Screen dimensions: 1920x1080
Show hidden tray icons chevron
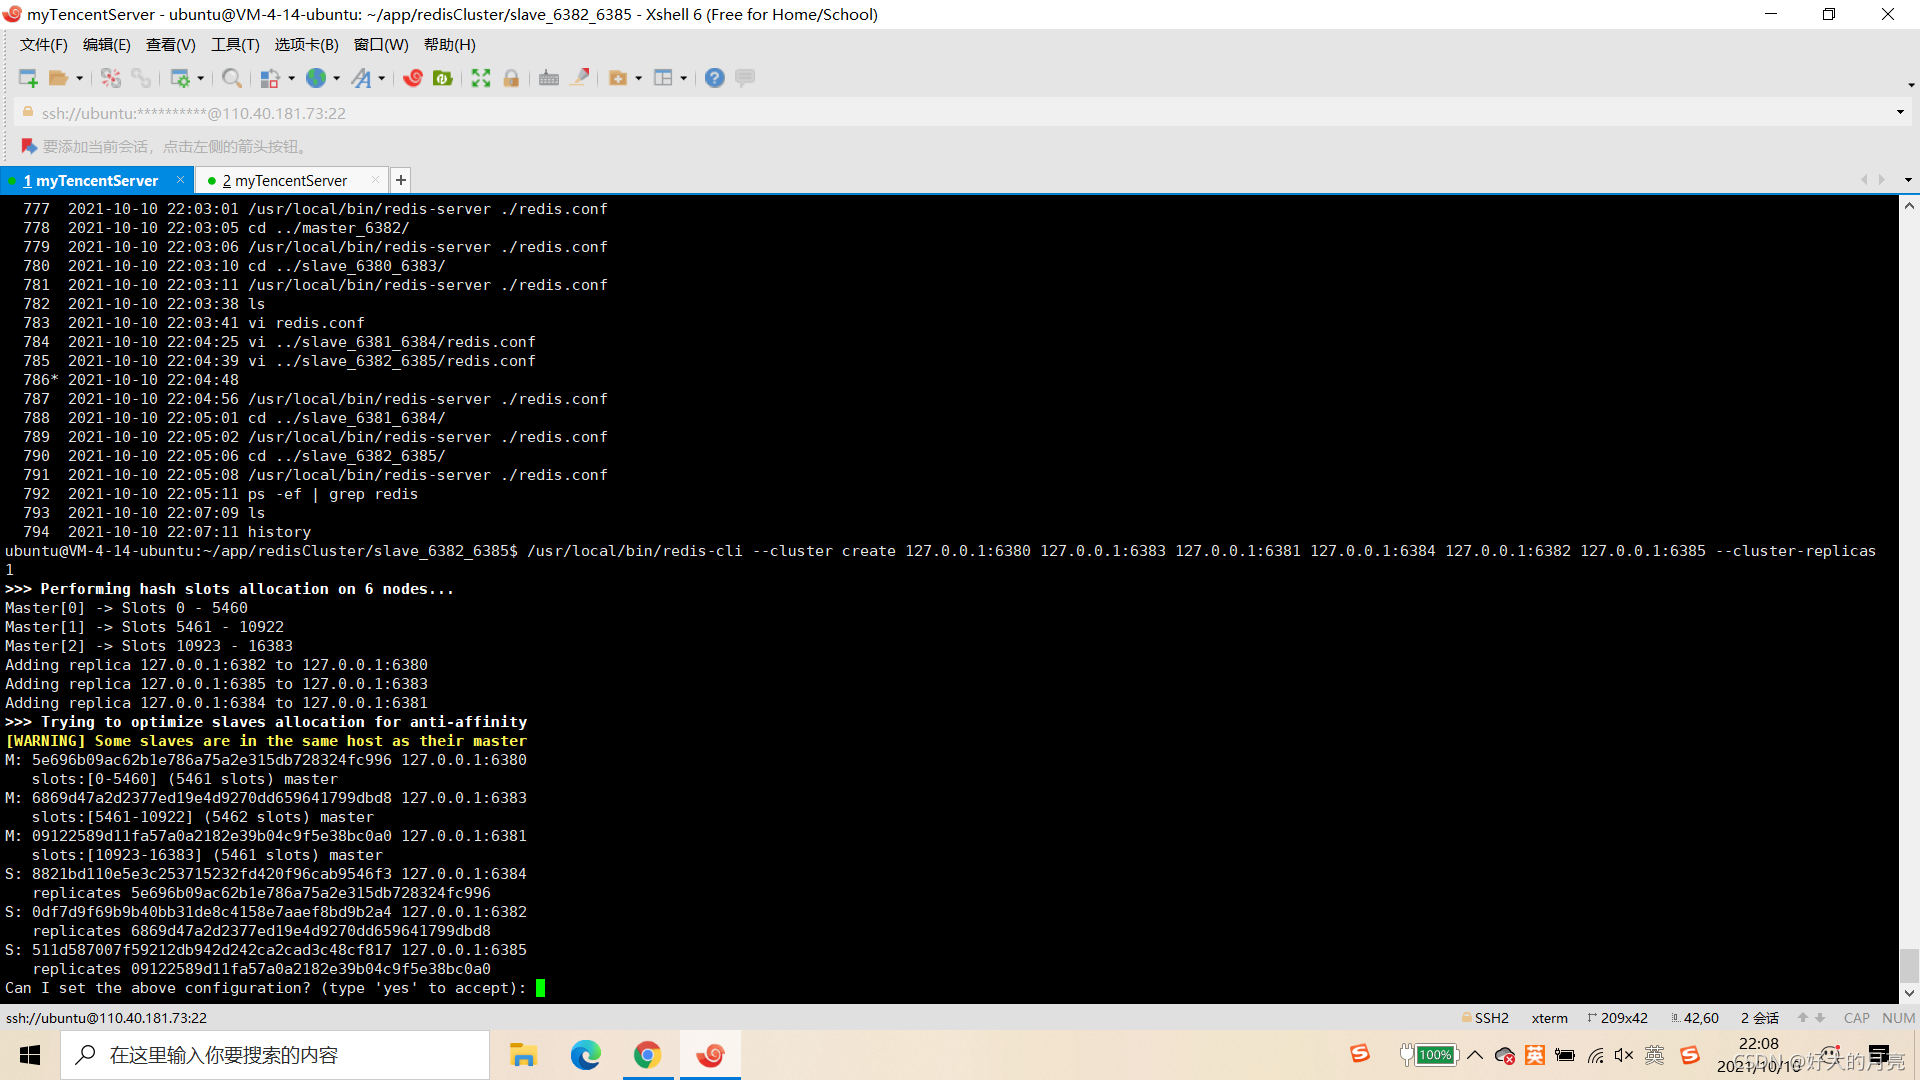1475,1055
